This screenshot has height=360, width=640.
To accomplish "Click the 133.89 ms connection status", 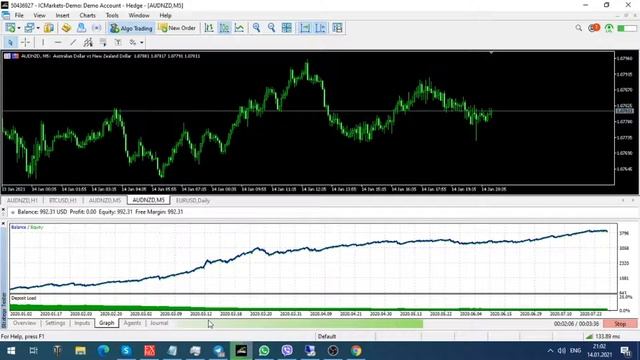I will point(603,336).
